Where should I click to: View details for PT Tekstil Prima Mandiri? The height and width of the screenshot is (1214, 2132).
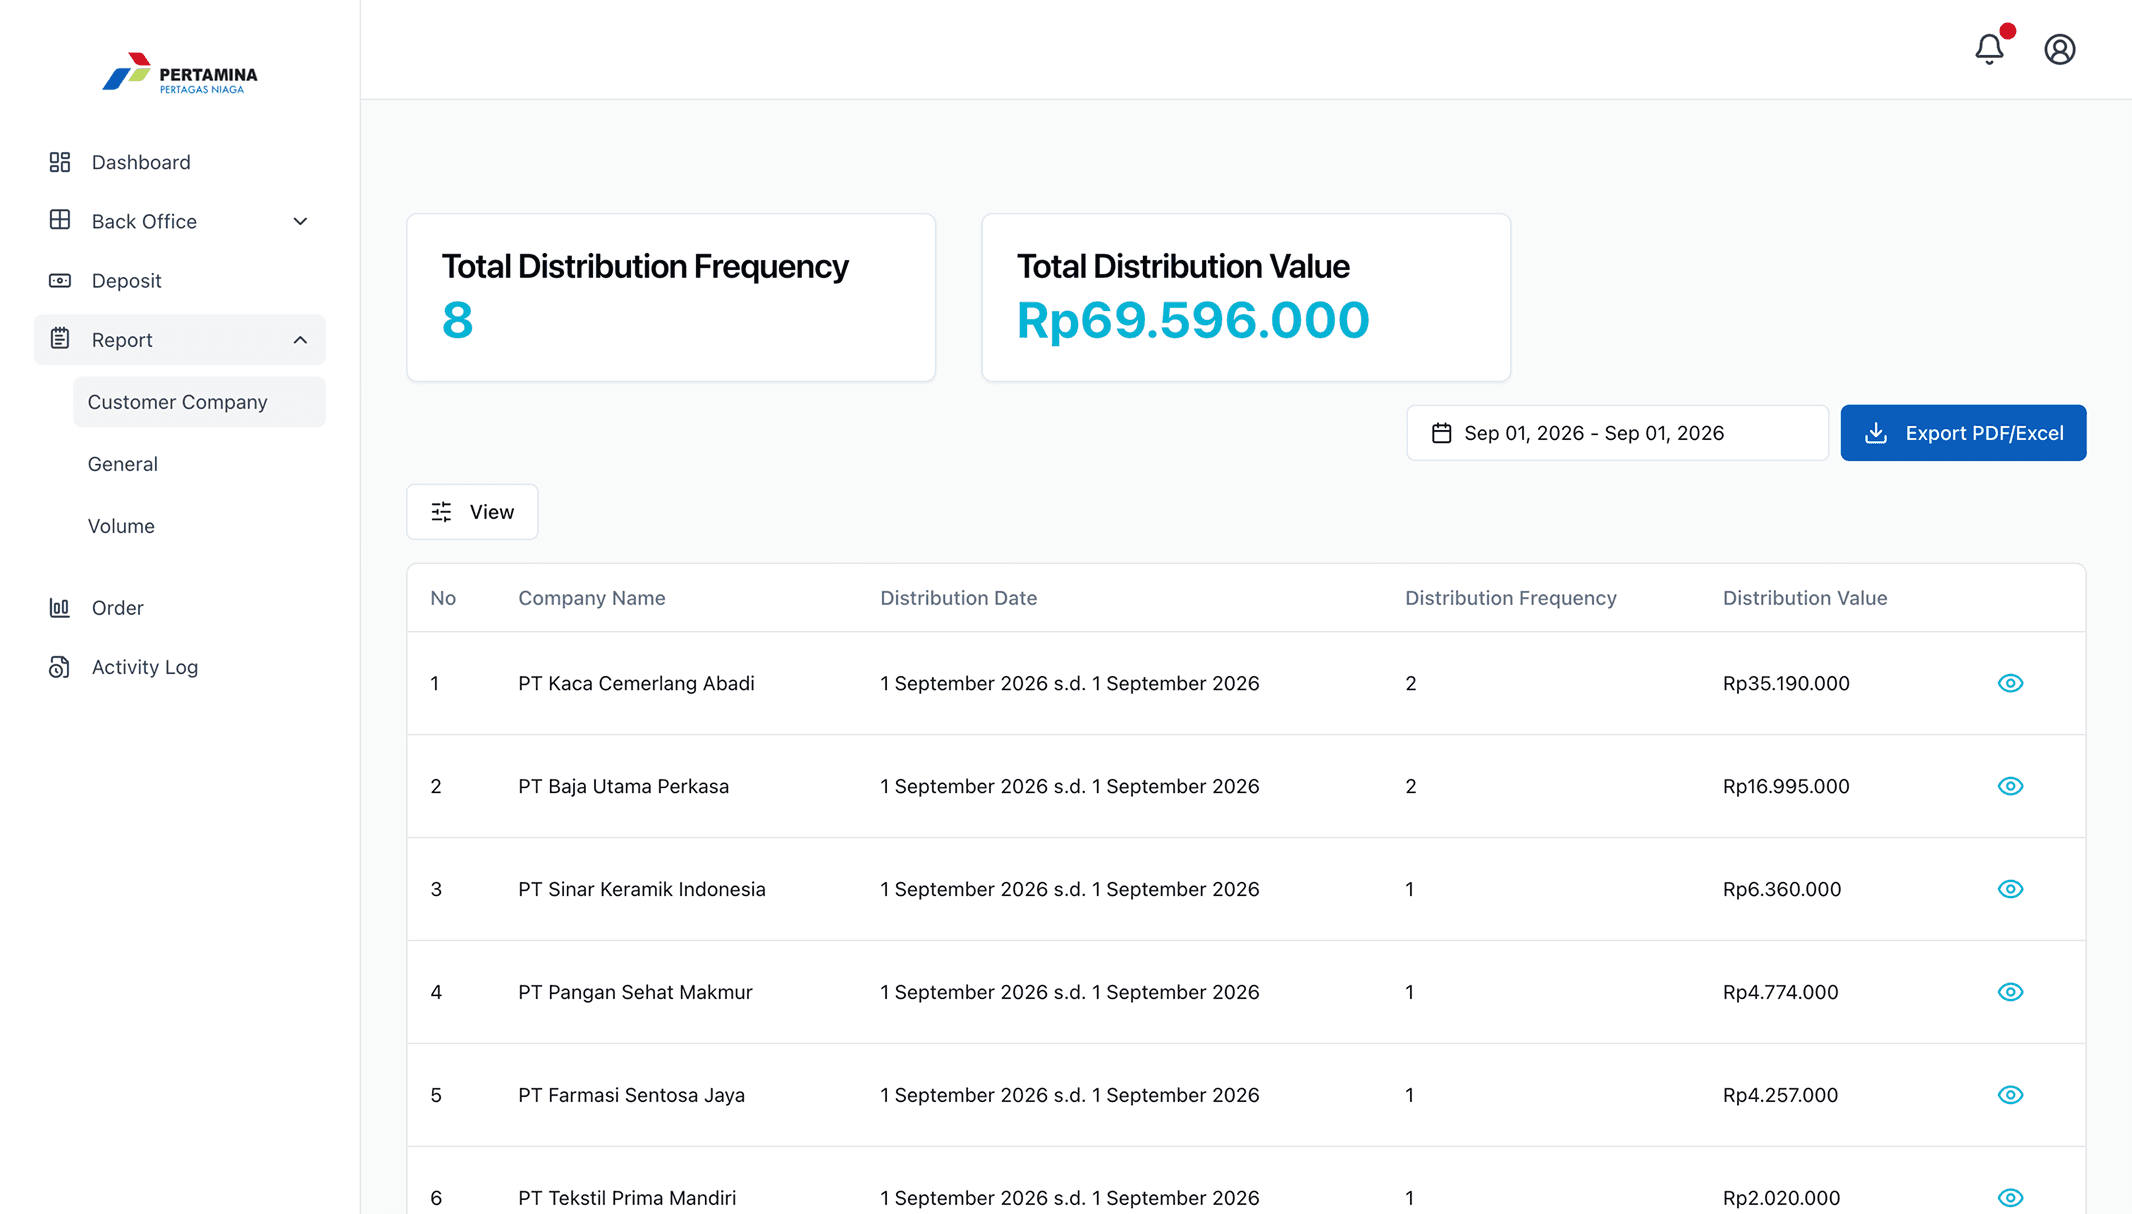coord(2010,1197)
